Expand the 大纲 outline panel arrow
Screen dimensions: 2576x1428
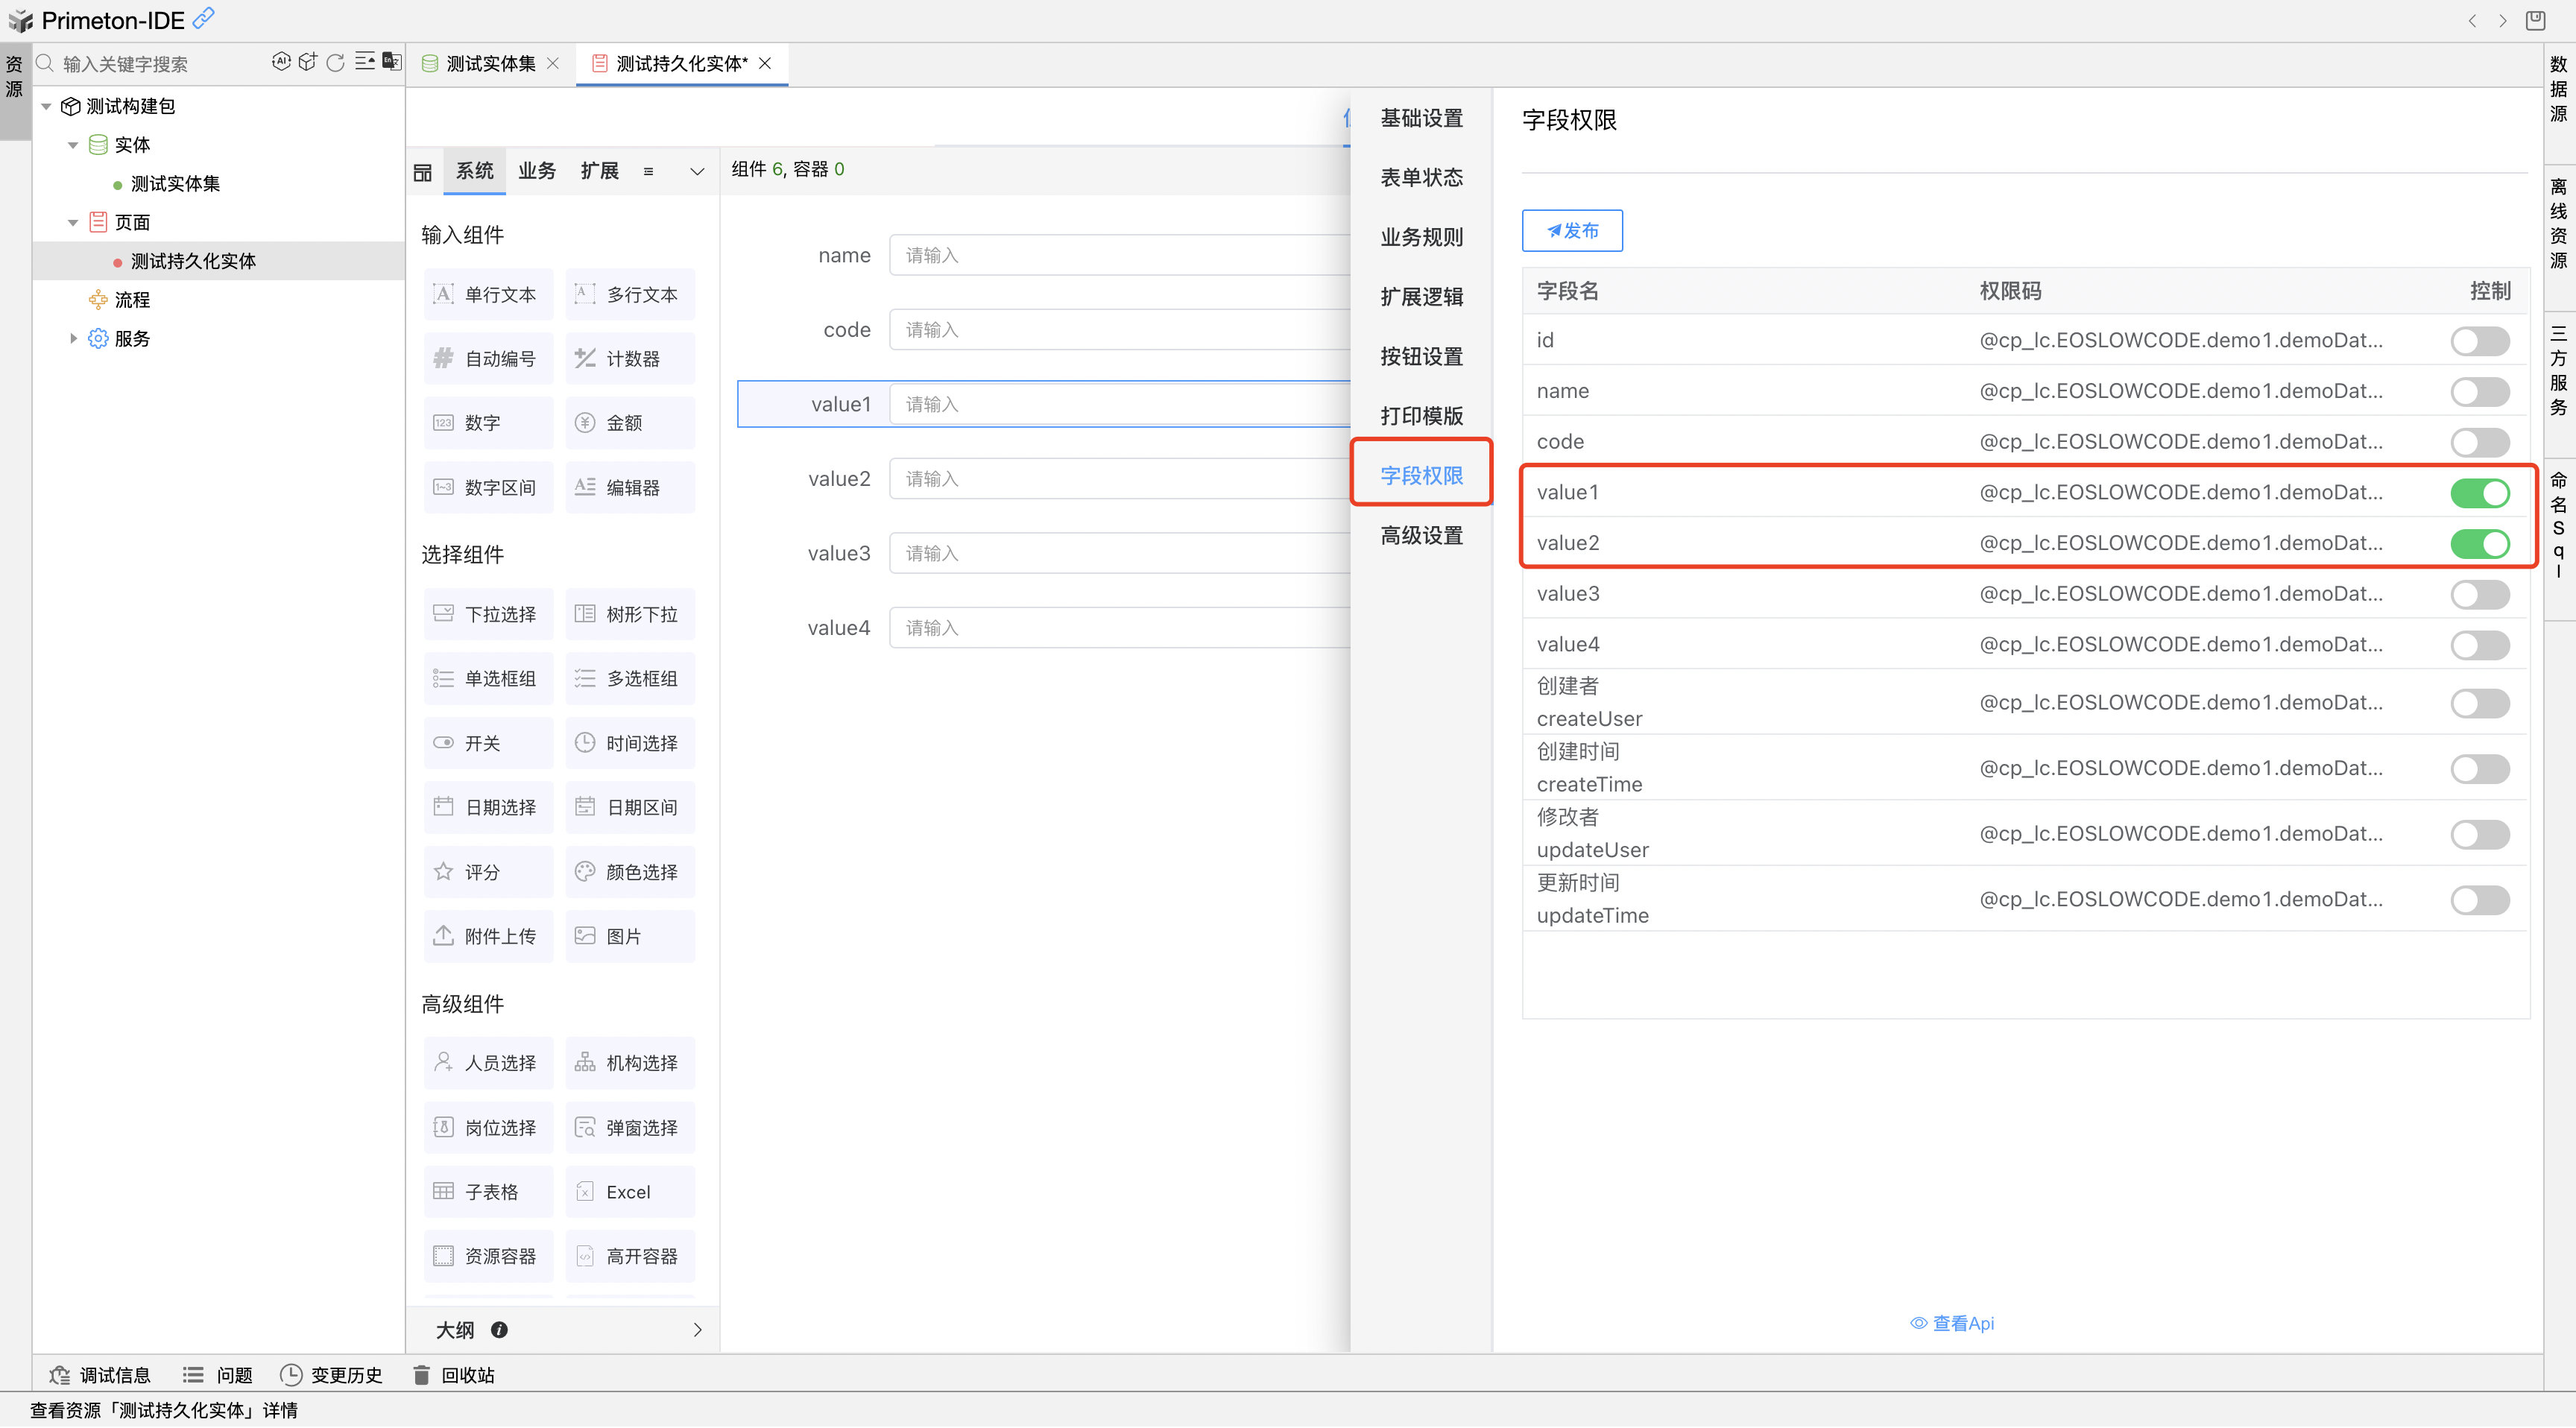click(697, 1329)
